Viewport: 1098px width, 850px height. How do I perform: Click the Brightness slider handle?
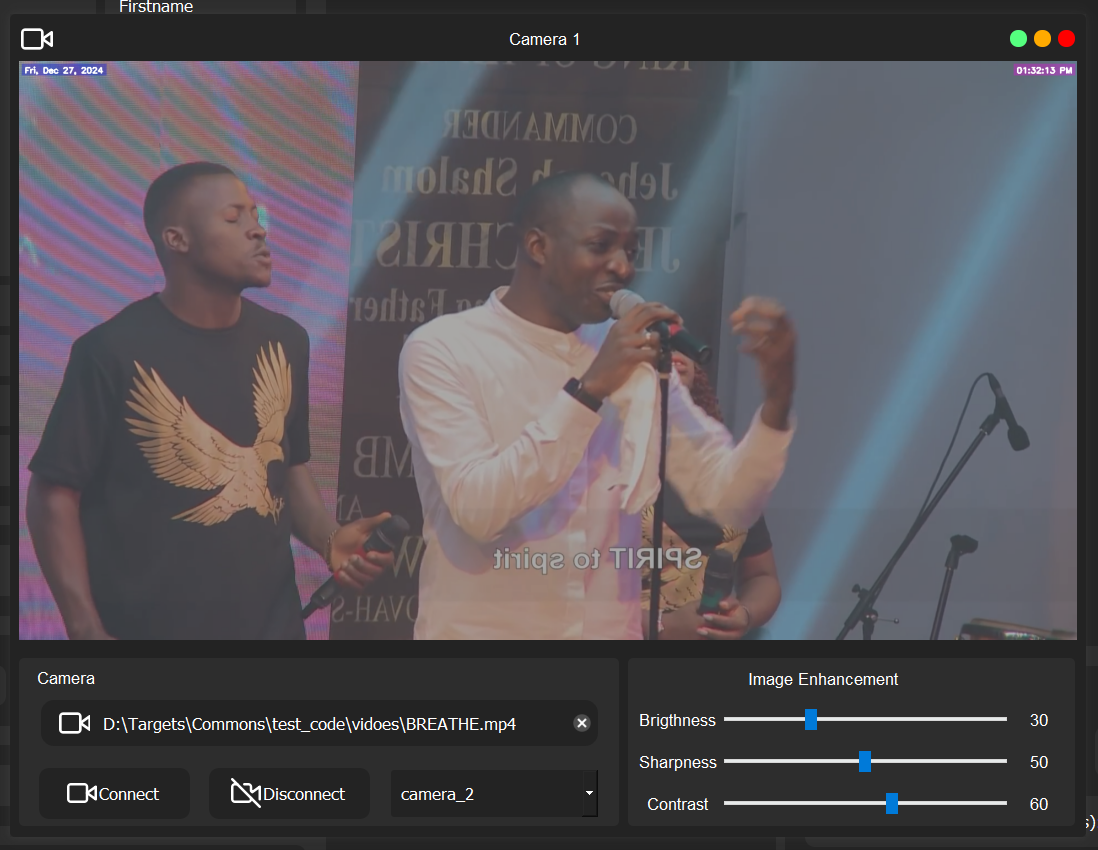[811, 719]
